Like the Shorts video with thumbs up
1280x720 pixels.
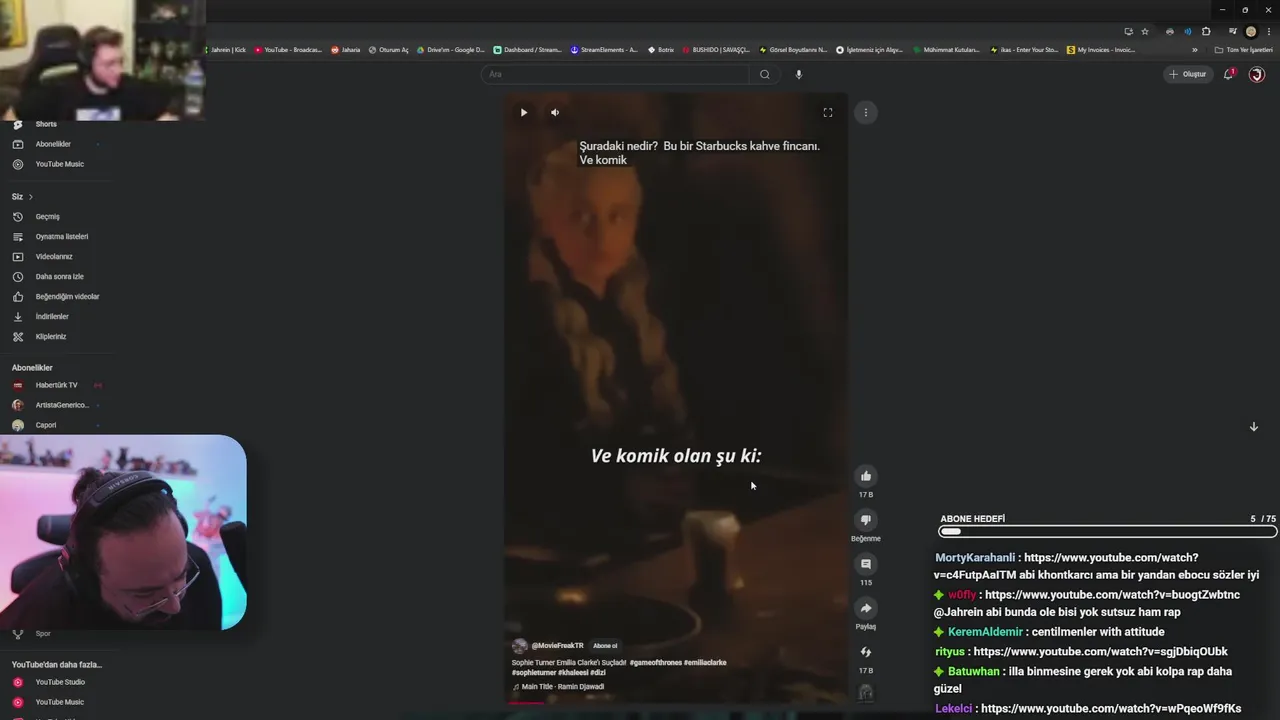click(x=866, y=476)
